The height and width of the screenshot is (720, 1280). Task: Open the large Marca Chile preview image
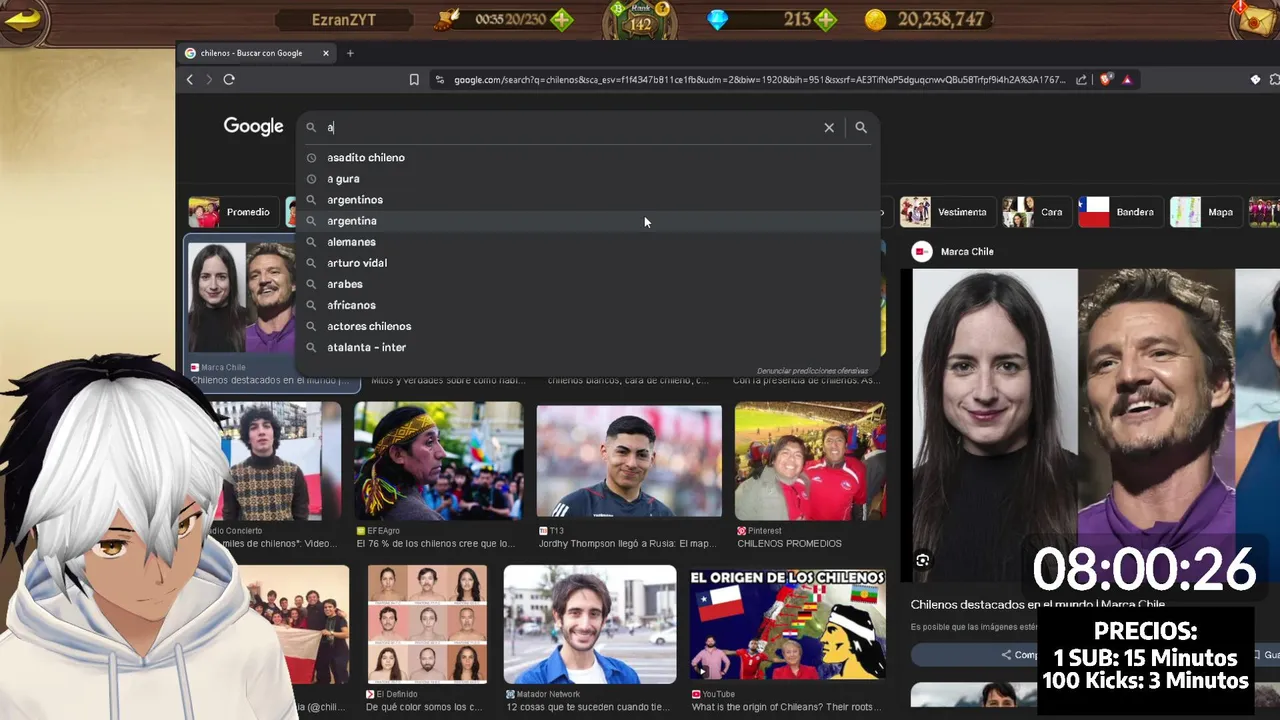tap(1096, 425)
